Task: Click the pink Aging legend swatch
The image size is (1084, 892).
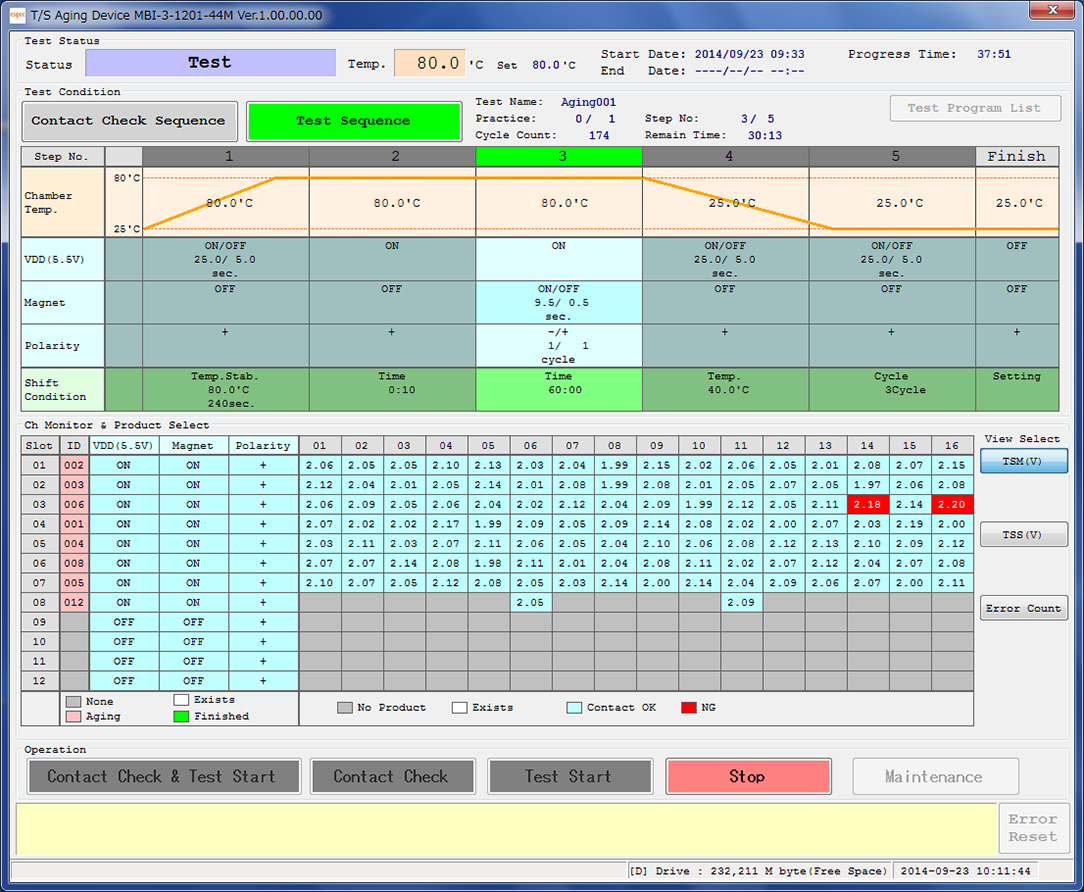Action: point(73,717)
